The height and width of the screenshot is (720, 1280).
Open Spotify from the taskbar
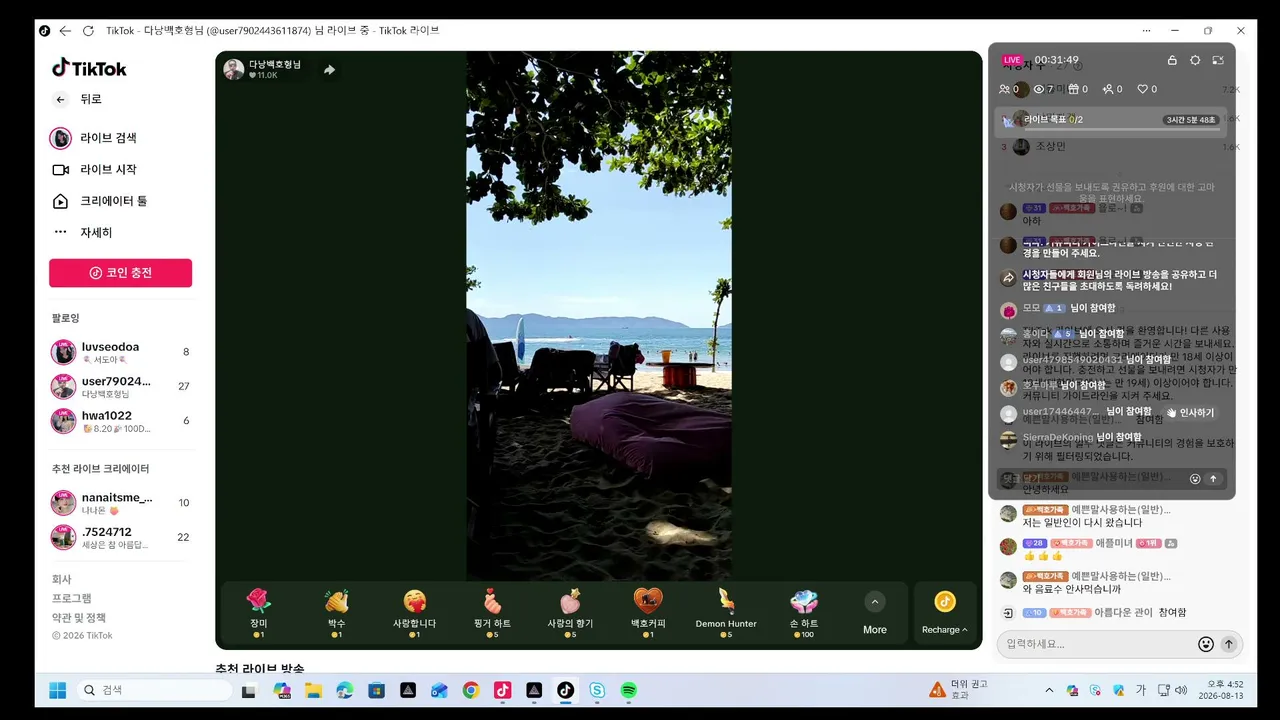(629, 690)
